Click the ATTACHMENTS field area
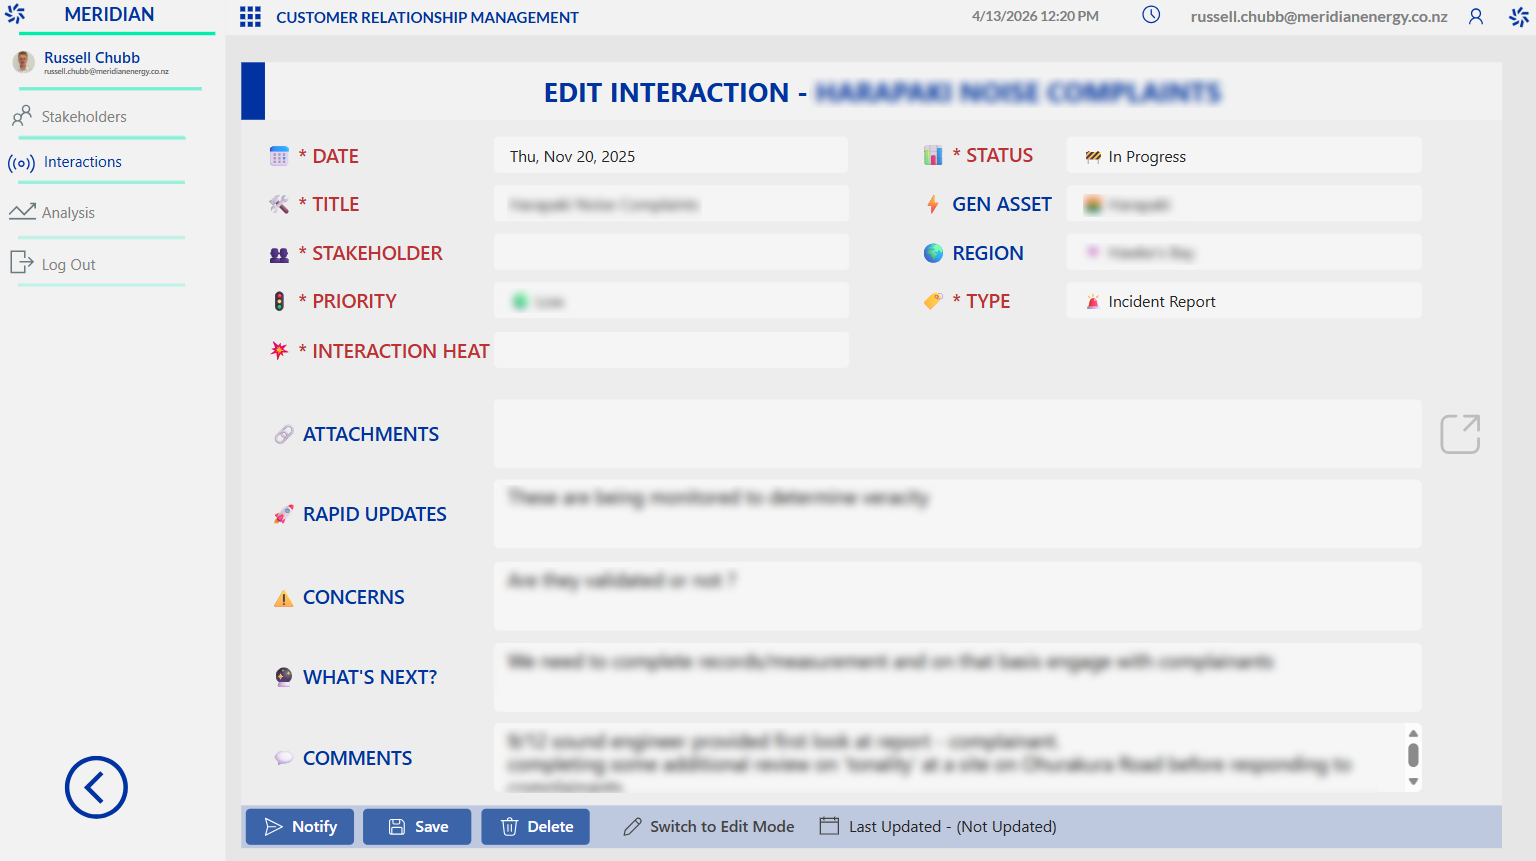This screenshot has width=1536, height=861. click(x=957, y=434)
